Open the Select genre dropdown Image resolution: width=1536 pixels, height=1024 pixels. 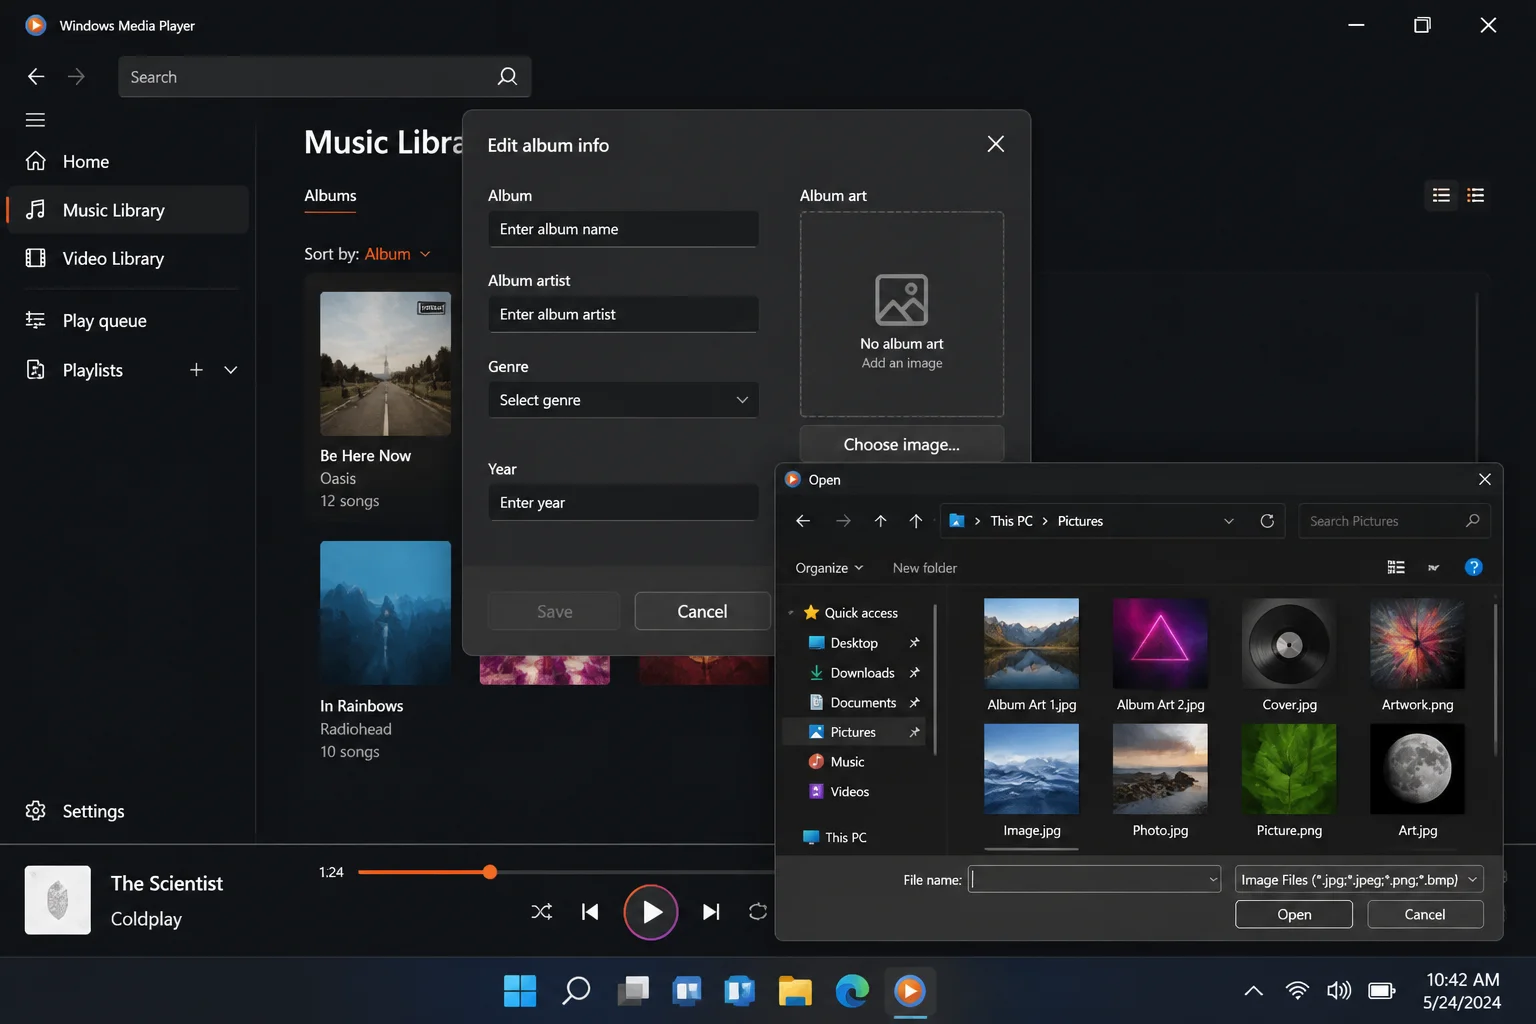click(623, 400)
